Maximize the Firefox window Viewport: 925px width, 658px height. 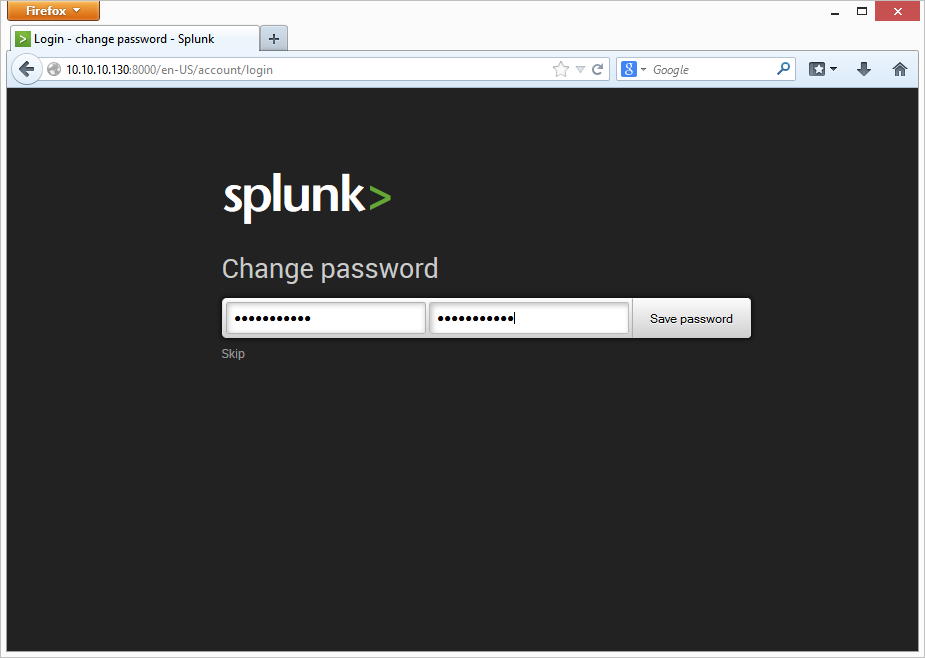pyautogui.click(x=862, y=11)
